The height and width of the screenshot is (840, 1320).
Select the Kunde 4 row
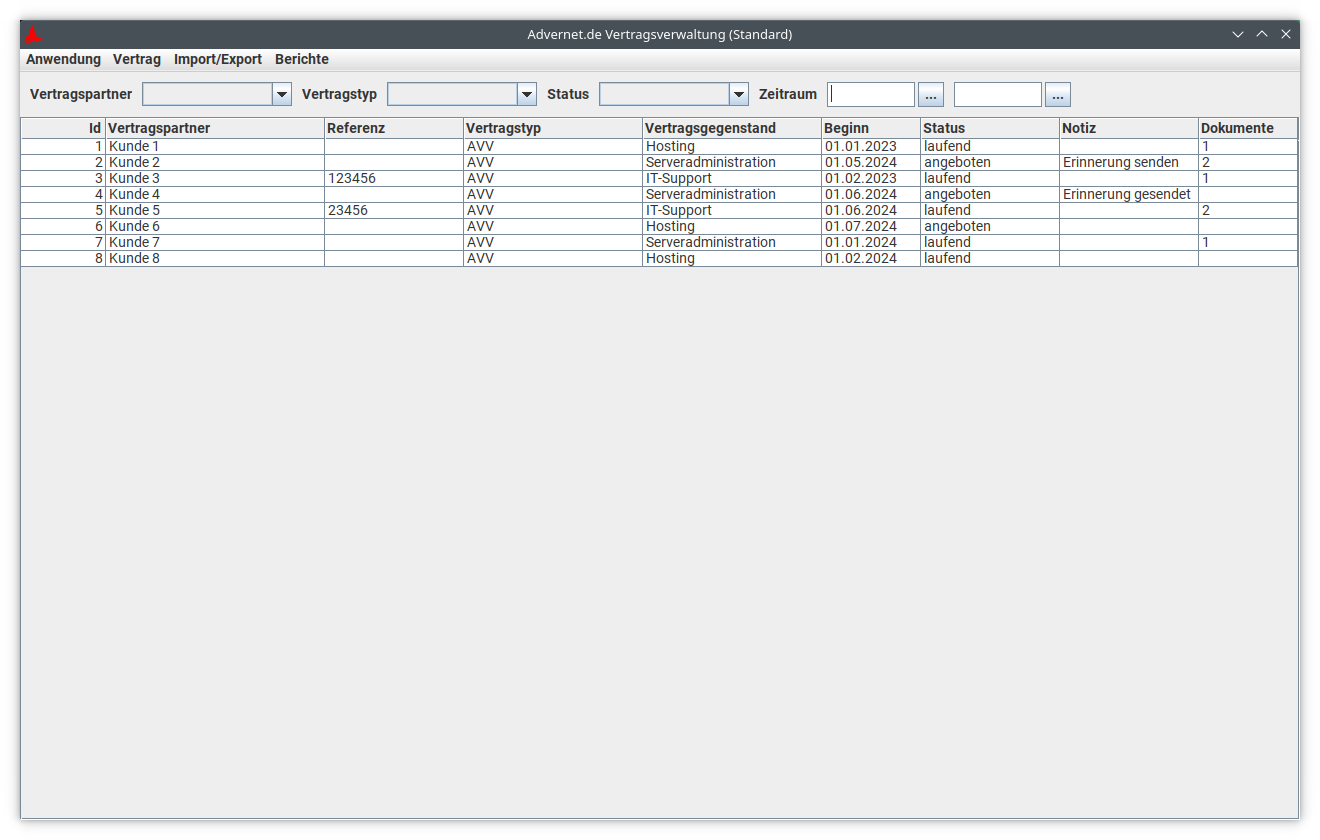[x=659, y=194]
